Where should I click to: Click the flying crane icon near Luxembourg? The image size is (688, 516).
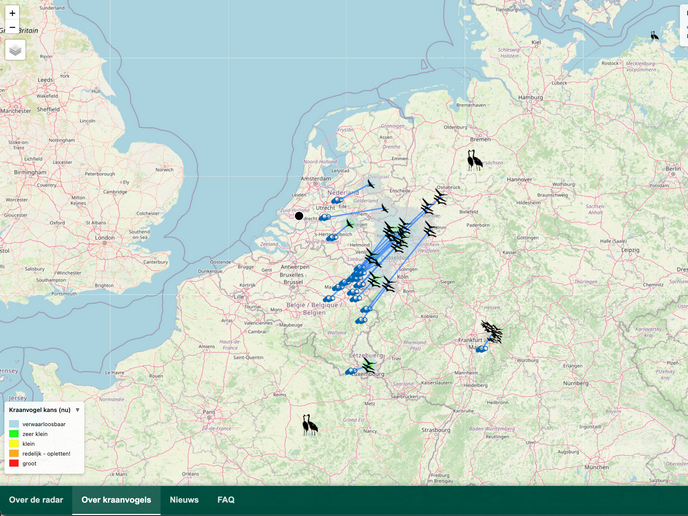(x=368, y=366)
